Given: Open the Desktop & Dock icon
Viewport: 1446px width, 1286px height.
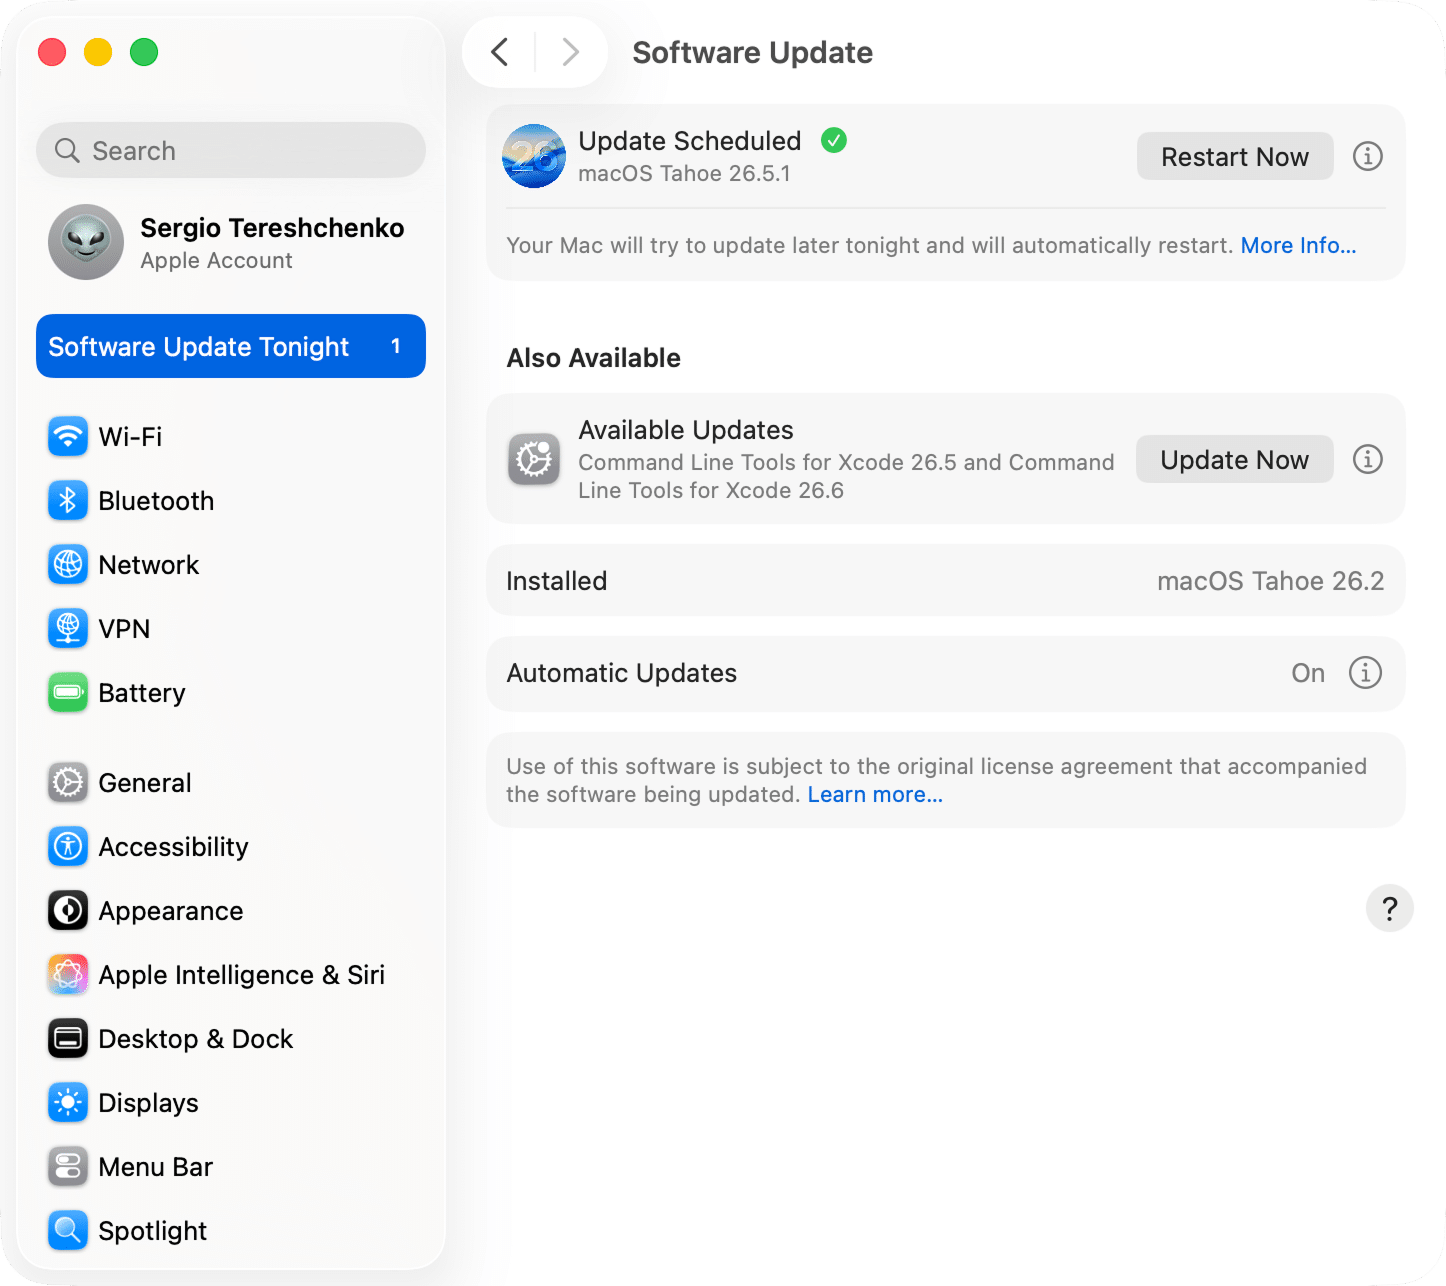Looking at the screenshot, I should (68, 1039).
